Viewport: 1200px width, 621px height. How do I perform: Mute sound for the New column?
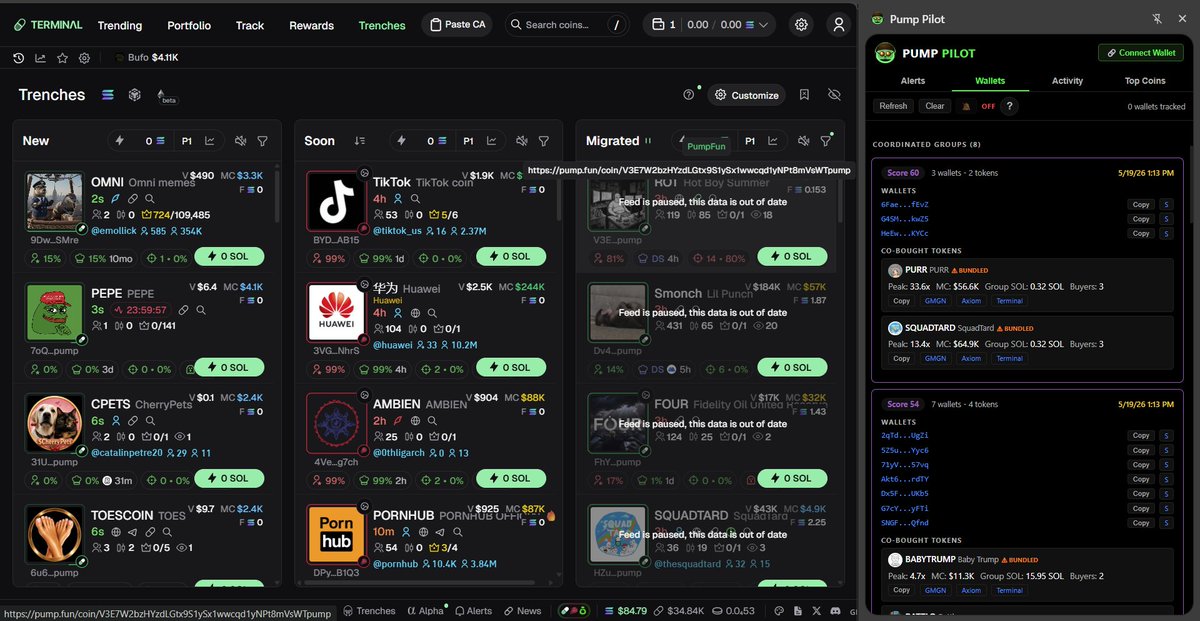[240, 141]
